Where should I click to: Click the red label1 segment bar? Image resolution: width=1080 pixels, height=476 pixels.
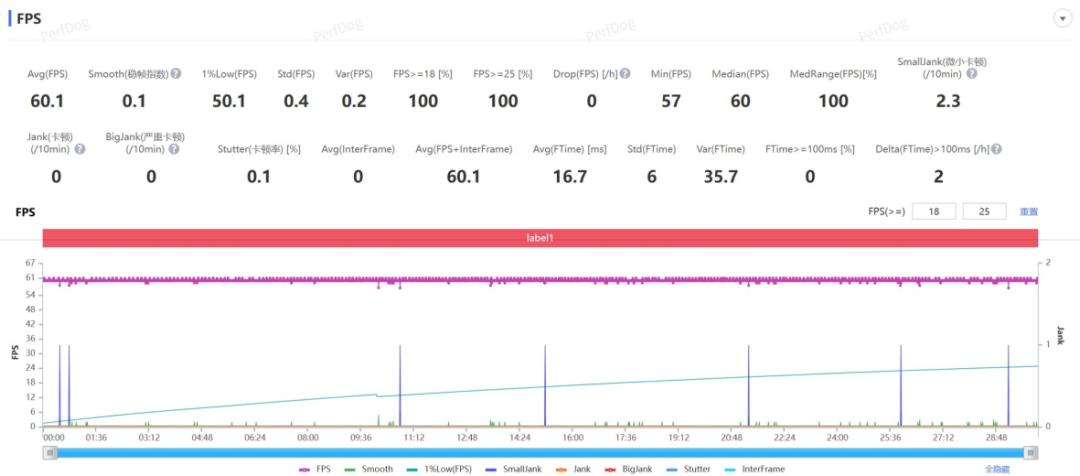[540, 238]
